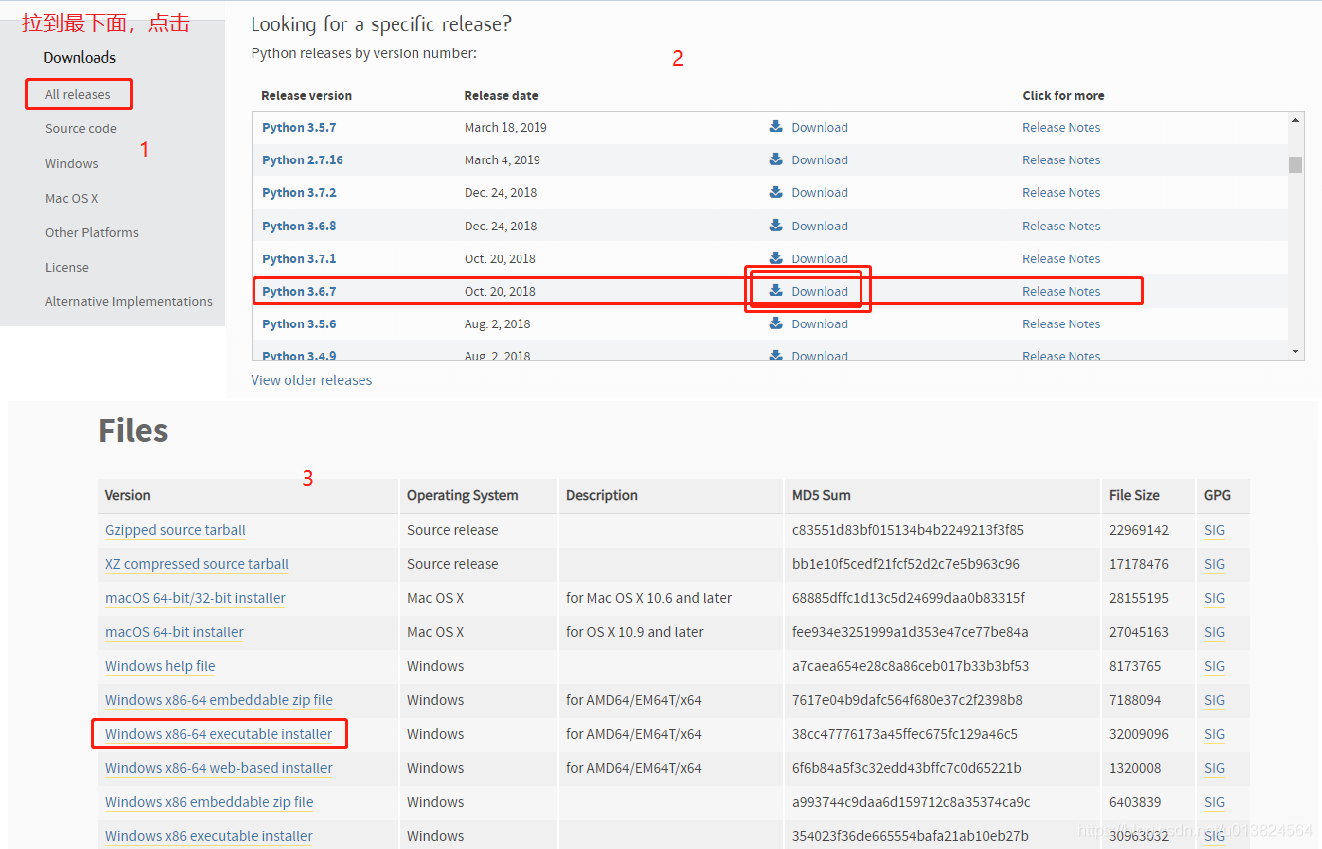Open SIG for macOS 64-bit installer
Image resolution: width=1322 pixels, height=849 pixels.
[x=1214, y=632]
